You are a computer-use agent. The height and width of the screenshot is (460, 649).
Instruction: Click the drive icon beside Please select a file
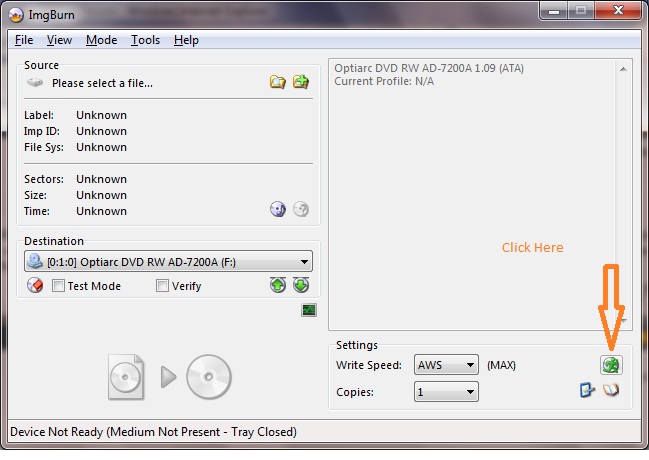[35, 82]
